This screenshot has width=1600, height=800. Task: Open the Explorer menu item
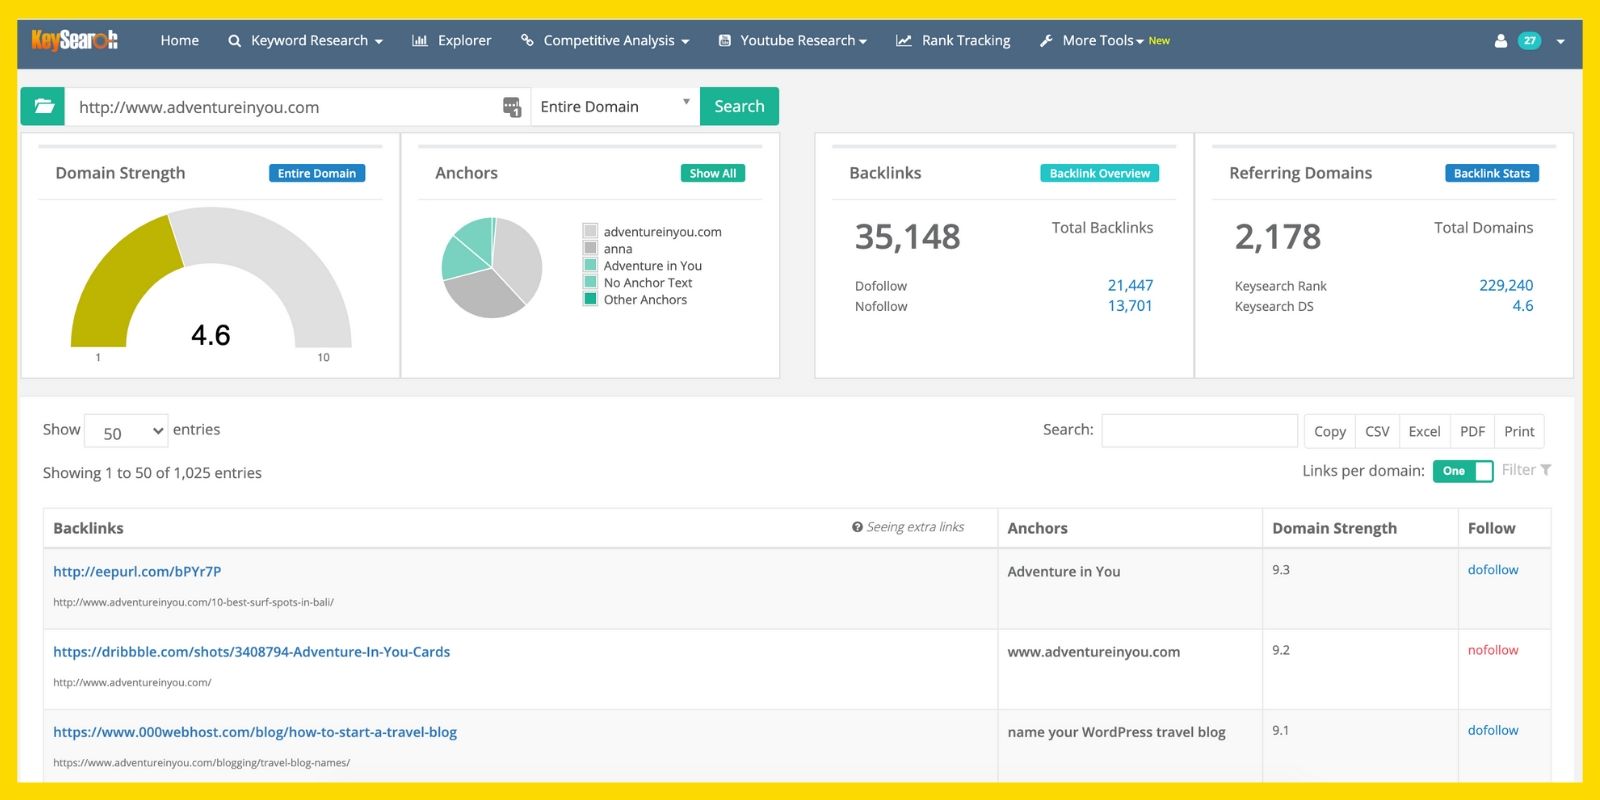[465, 41]
